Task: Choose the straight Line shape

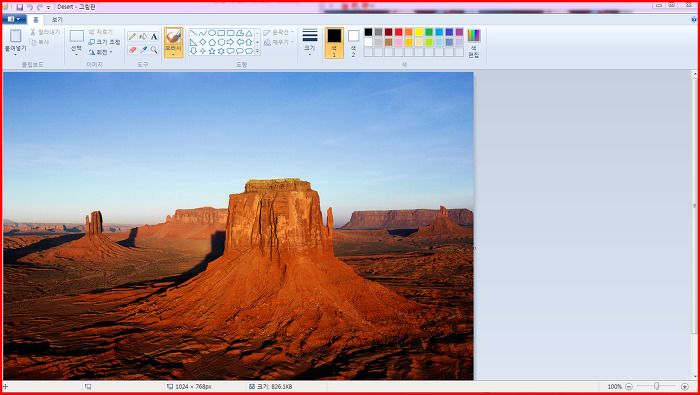Action: [x=193, y=33]
